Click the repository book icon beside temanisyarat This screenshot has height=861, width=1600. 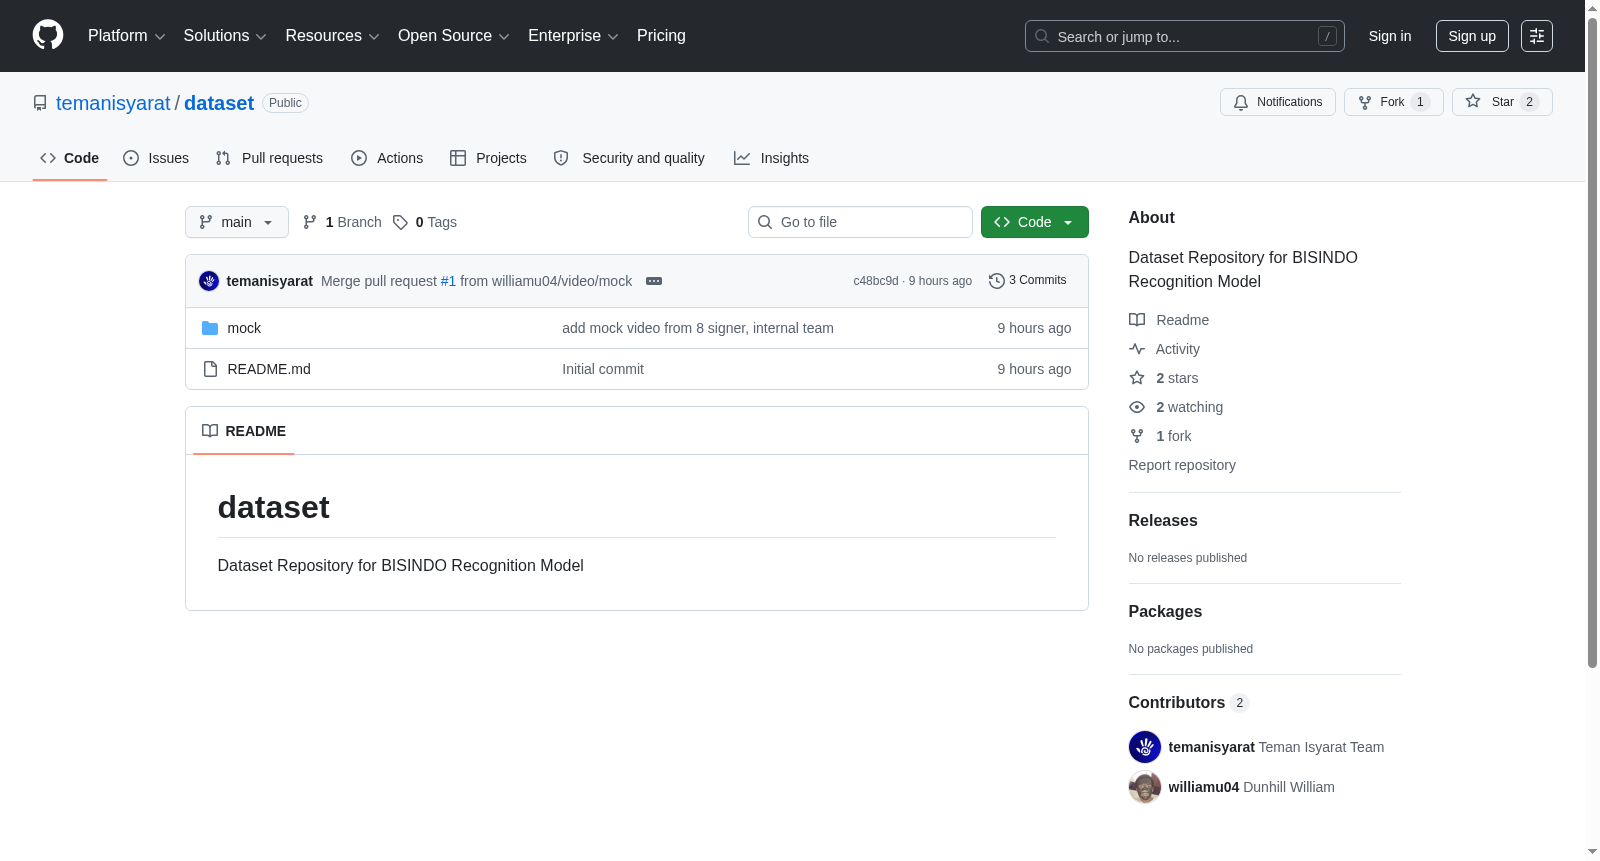click(x=40, y=103)
